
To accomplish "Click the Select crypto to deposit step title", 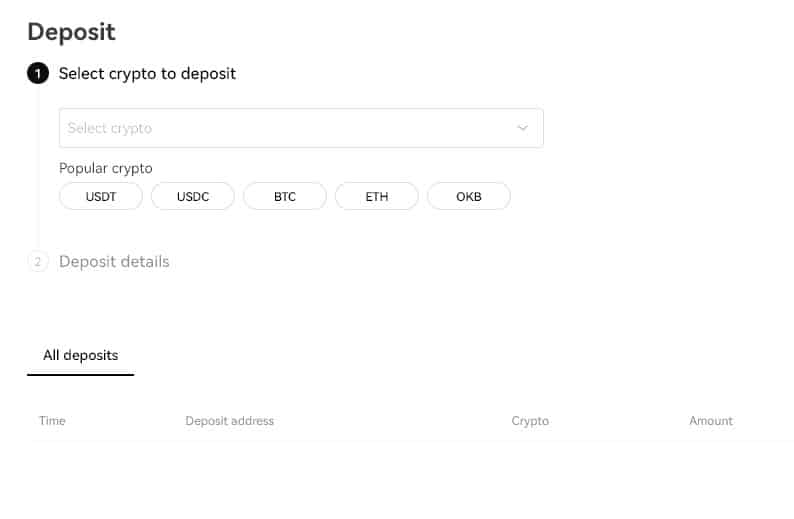I will point(147,74).
